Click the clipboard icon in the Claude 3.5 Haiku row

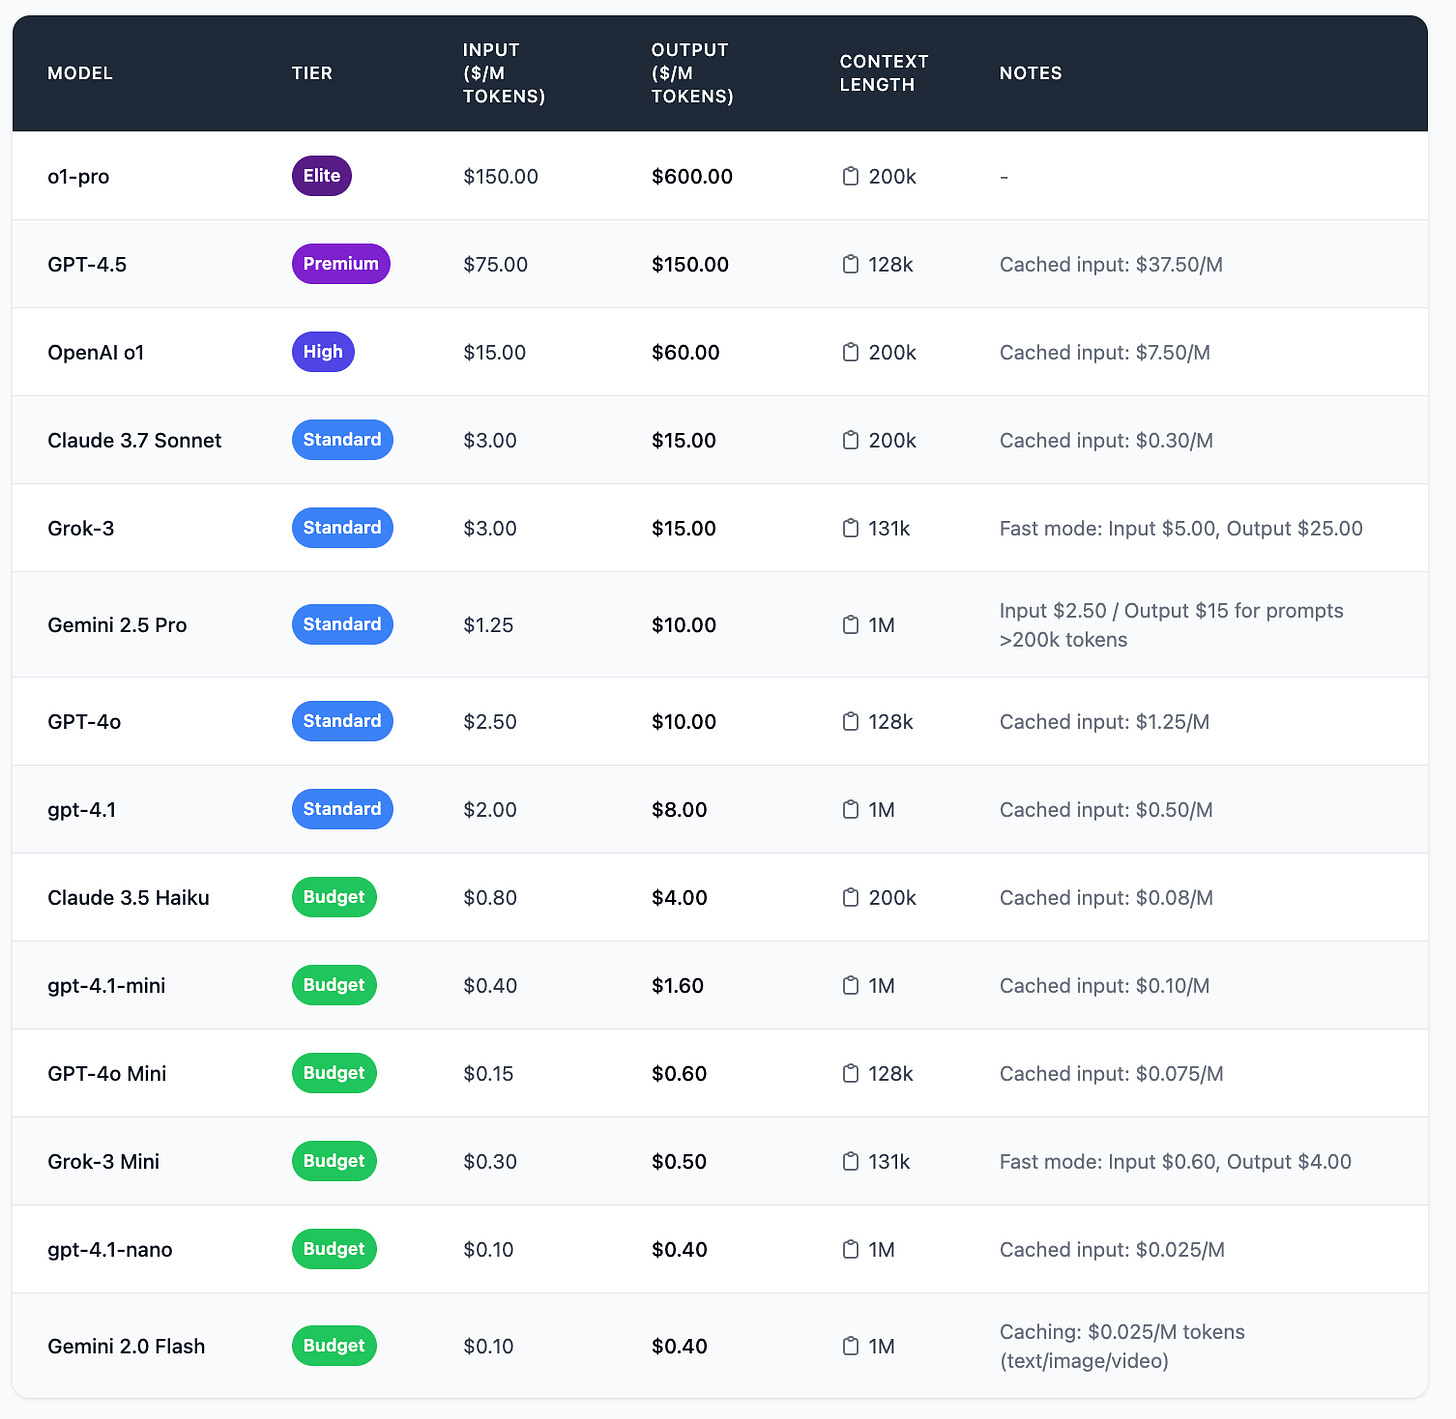coord(851,897)
